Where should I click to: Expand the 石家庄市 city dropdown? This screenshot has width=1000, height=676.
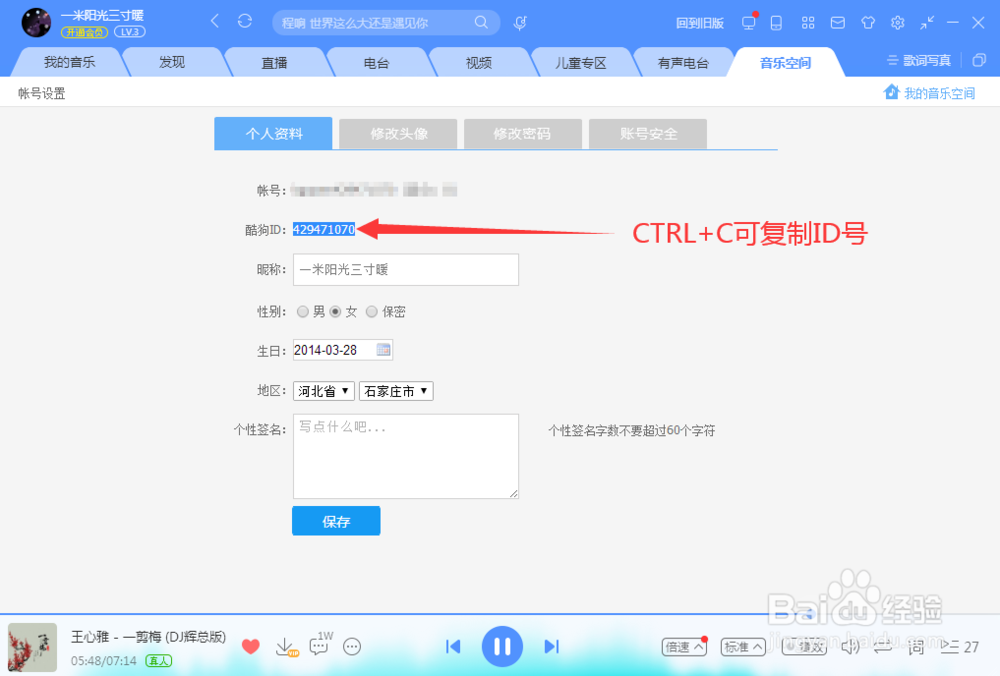coord(396,391)
